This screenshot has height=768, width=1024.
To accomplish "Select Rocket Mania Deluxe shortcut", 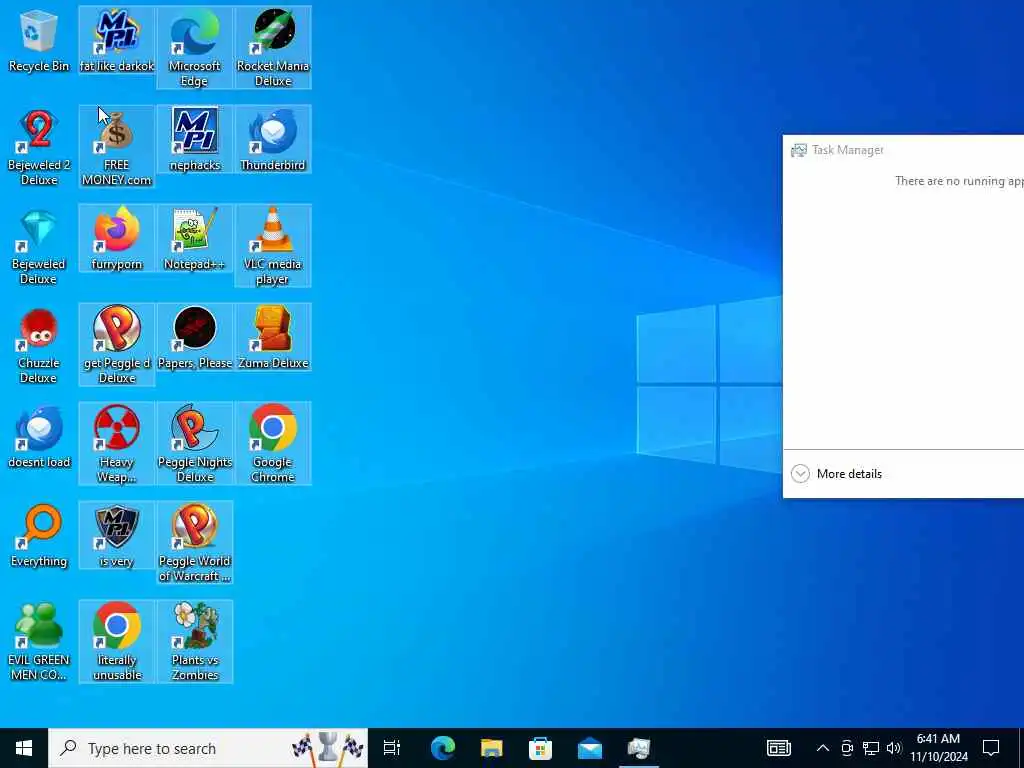I will (273, 48).
